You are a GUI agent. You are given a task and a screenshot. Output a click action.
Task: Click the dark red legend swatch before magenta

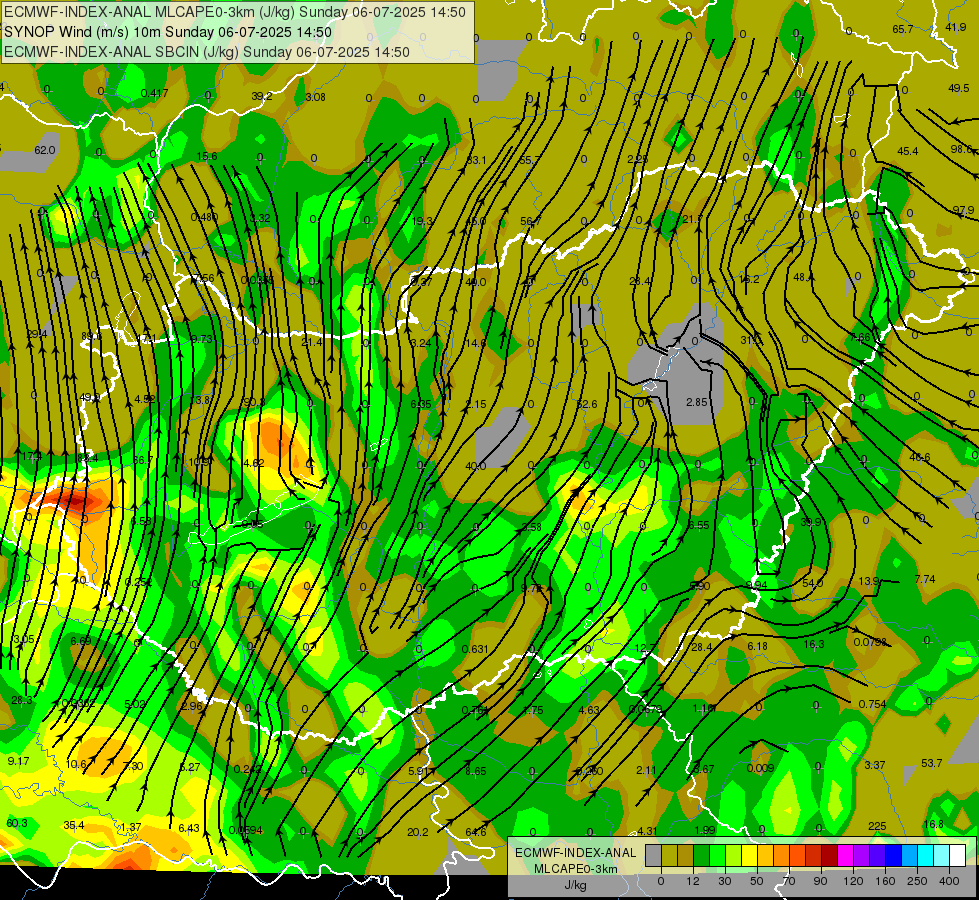(x=830, y=855)
